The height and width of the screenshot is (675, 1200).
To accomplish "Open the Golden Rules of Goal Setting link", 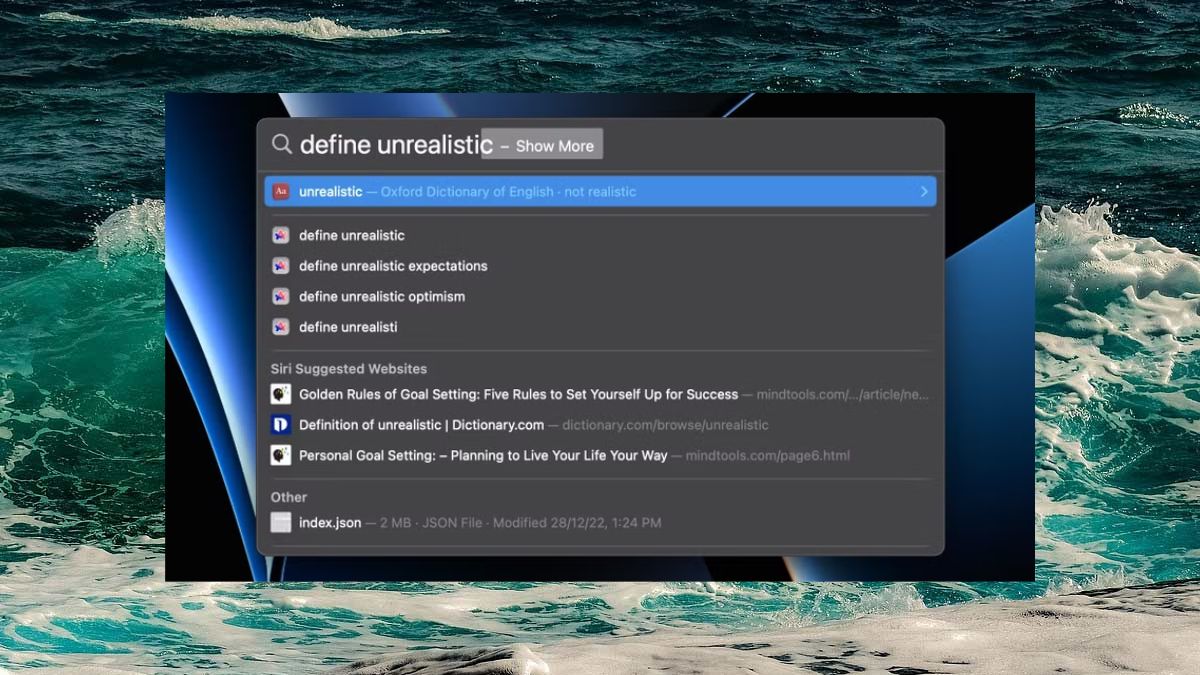I will click(x=518, y=395).
